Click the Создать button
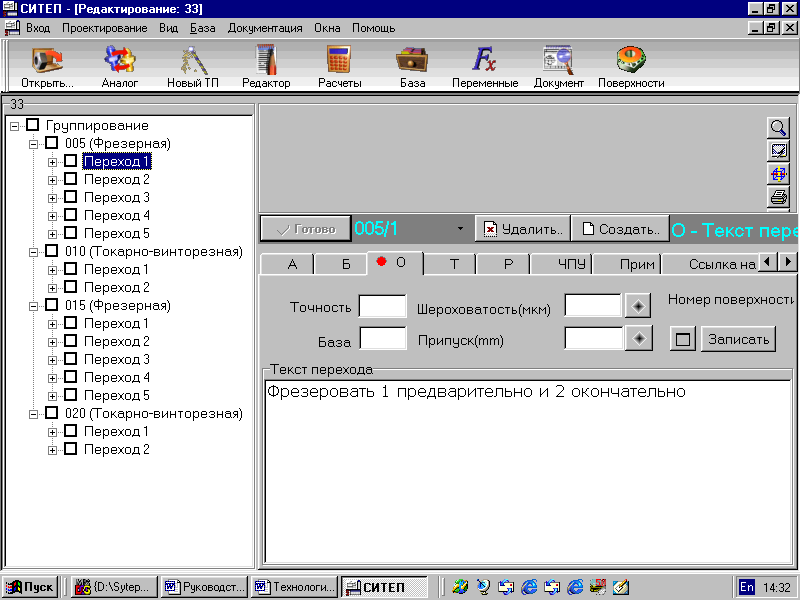The height and width of the screenshot is (600, 800). tap(620, 229)
